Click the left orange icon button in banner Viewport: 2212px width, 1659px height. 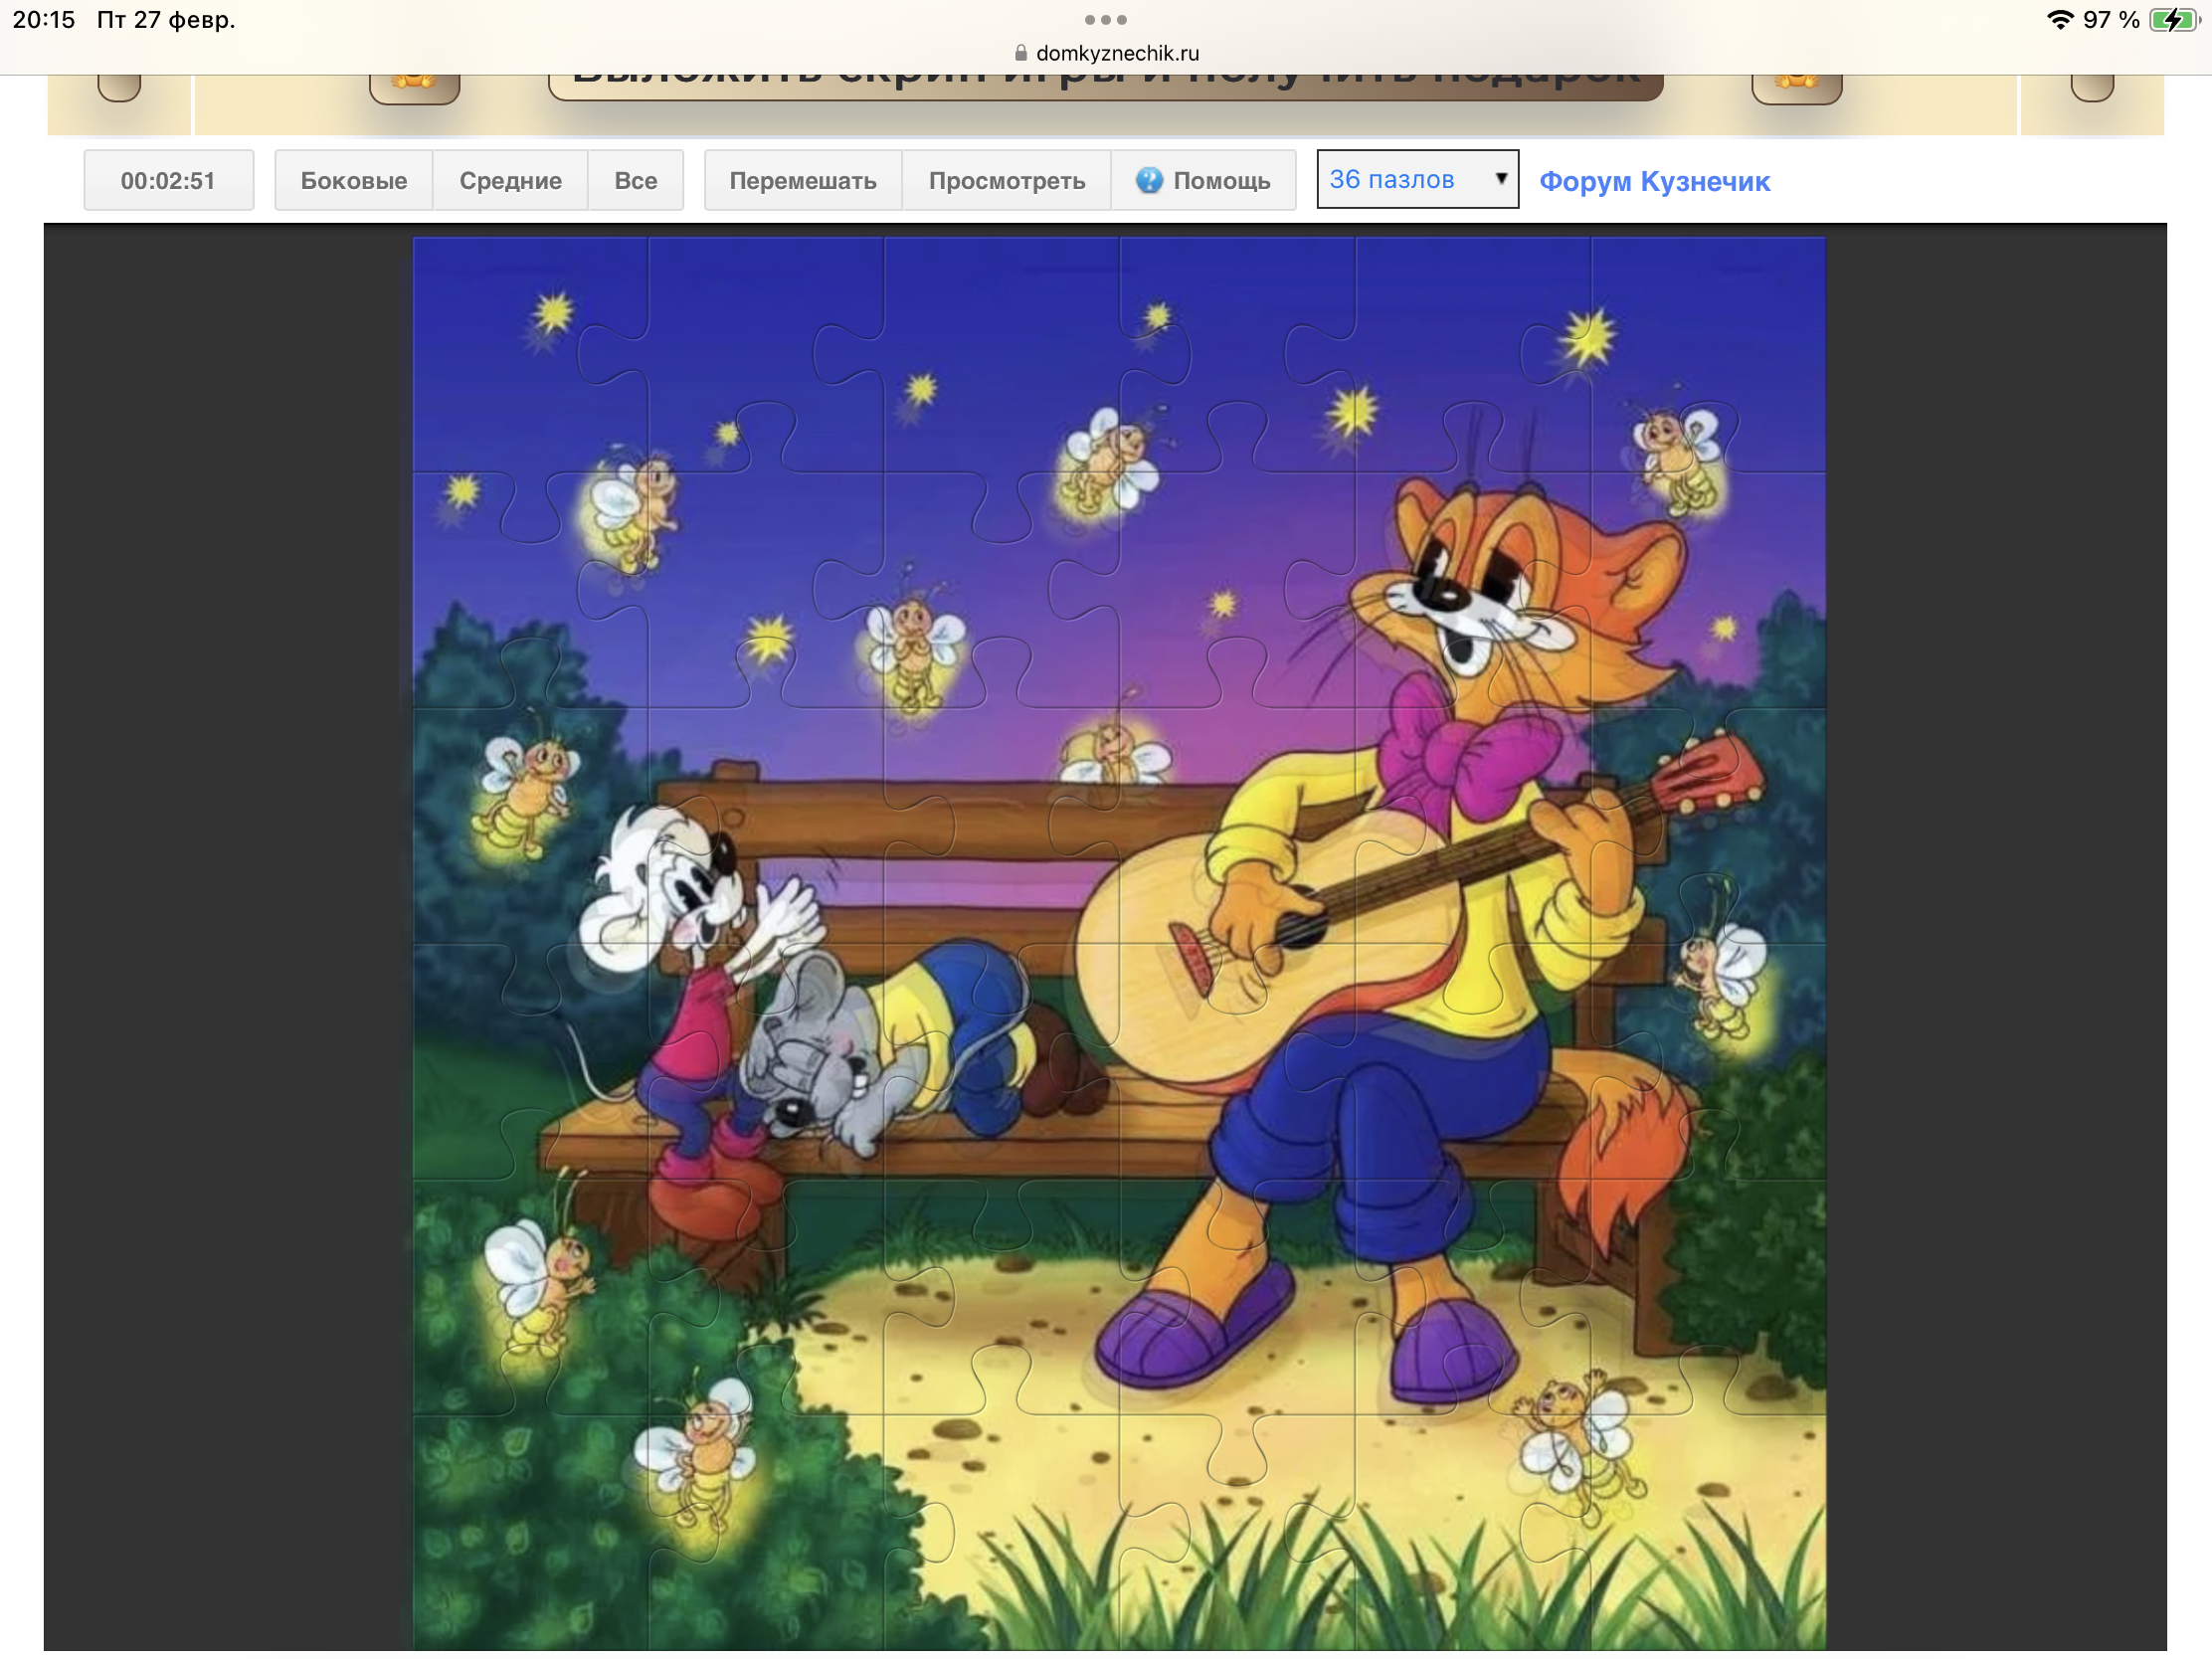414,86
